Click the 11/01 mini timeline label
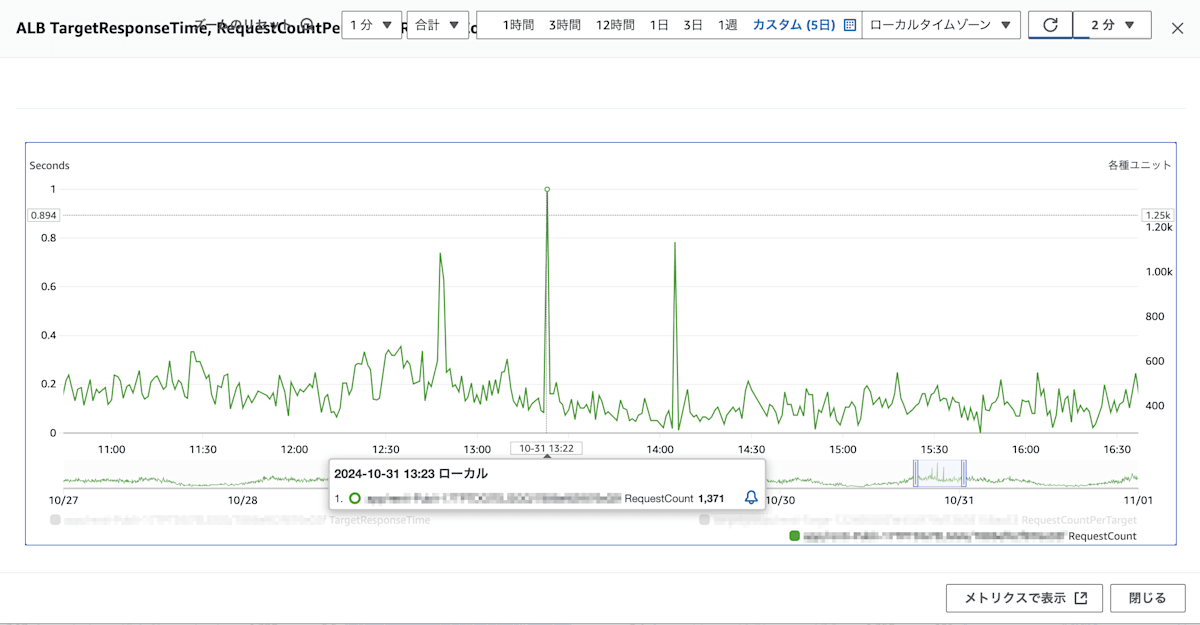Image resolution: width=1200 pixels, height=625 pixels. 1138,499
